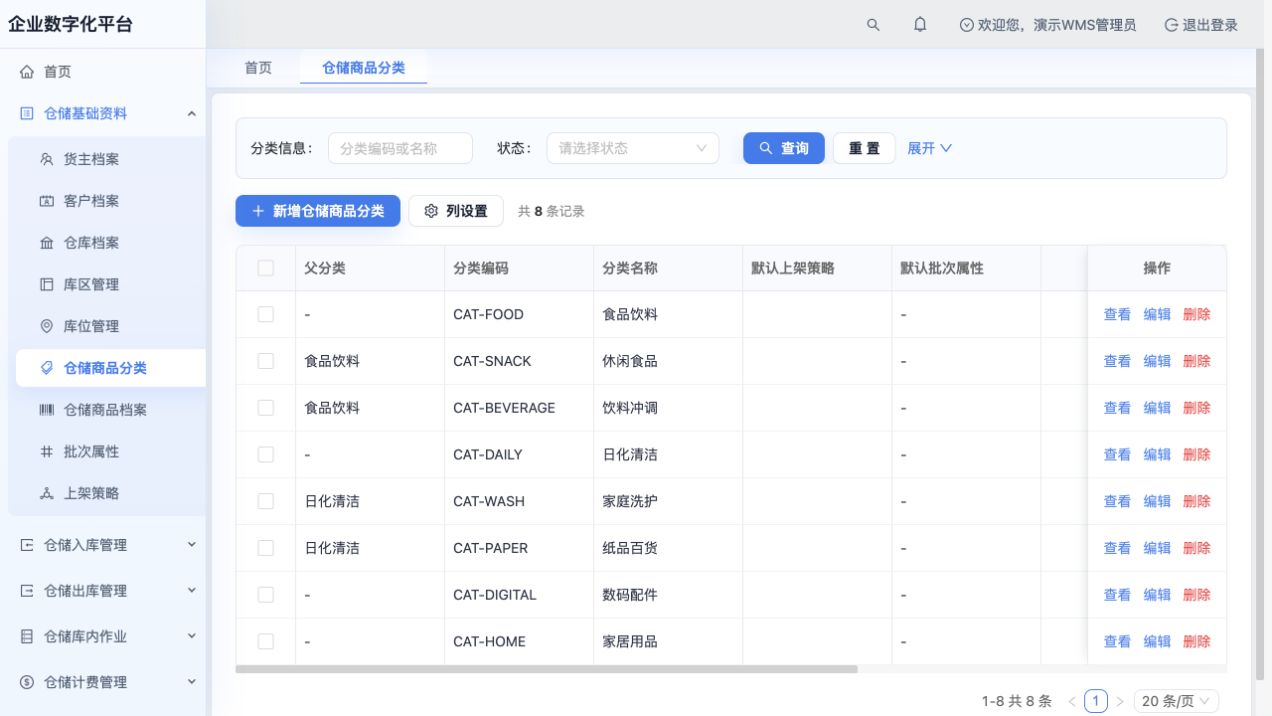Delete the CAT-DIGITAL row
Viewport: 1272px width, 716px height.
point(1196,595)
